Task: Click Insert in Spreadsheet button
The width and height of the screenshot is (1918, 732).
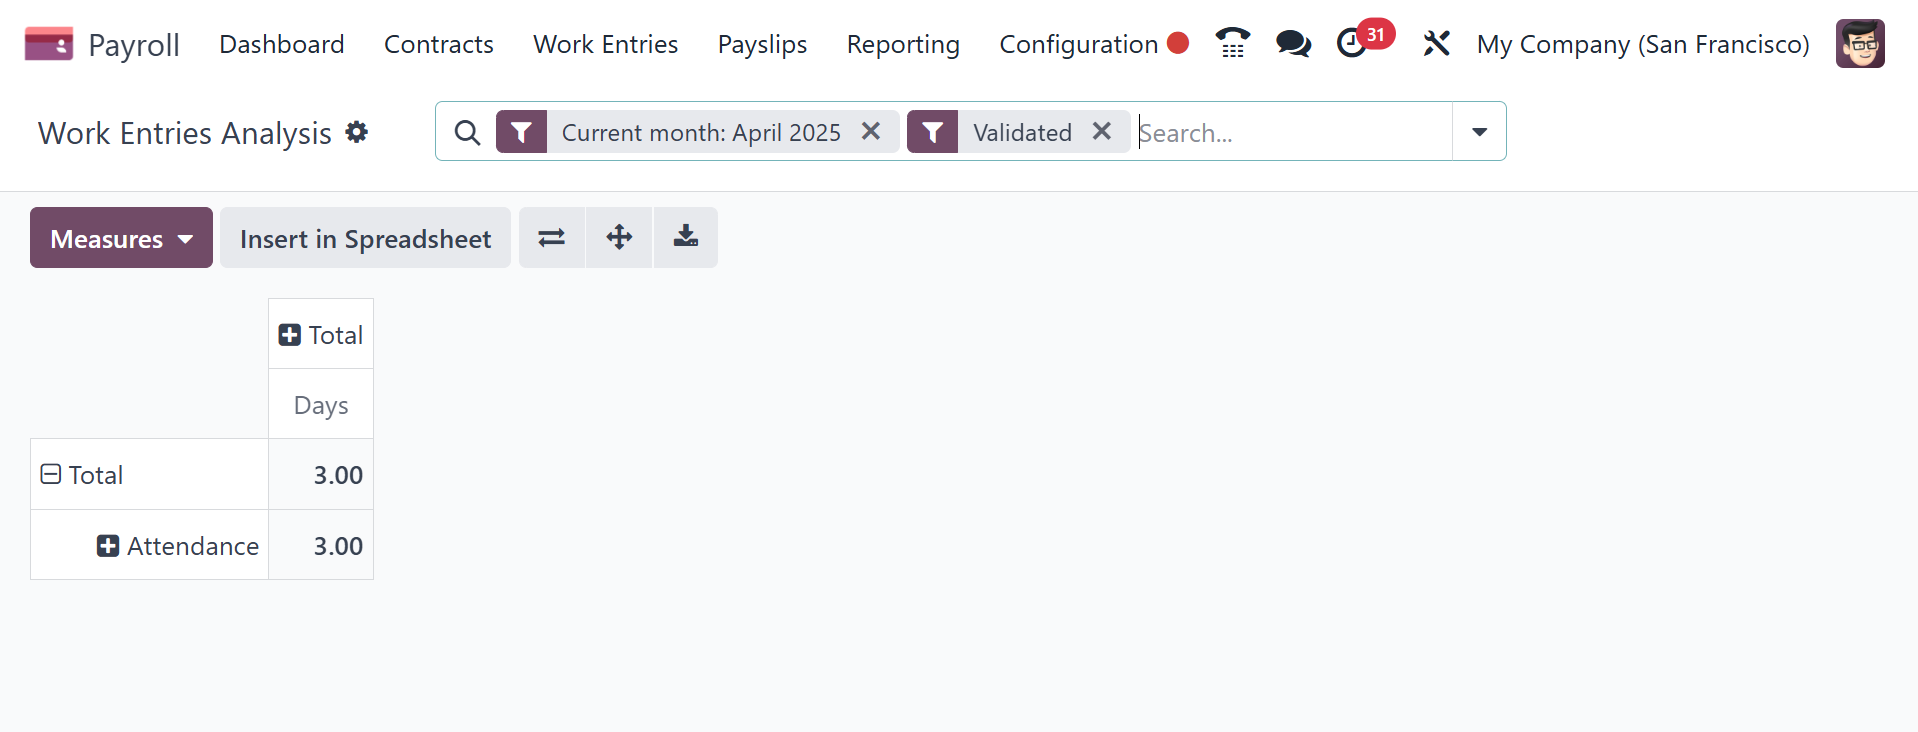Action: coord(364,237)
